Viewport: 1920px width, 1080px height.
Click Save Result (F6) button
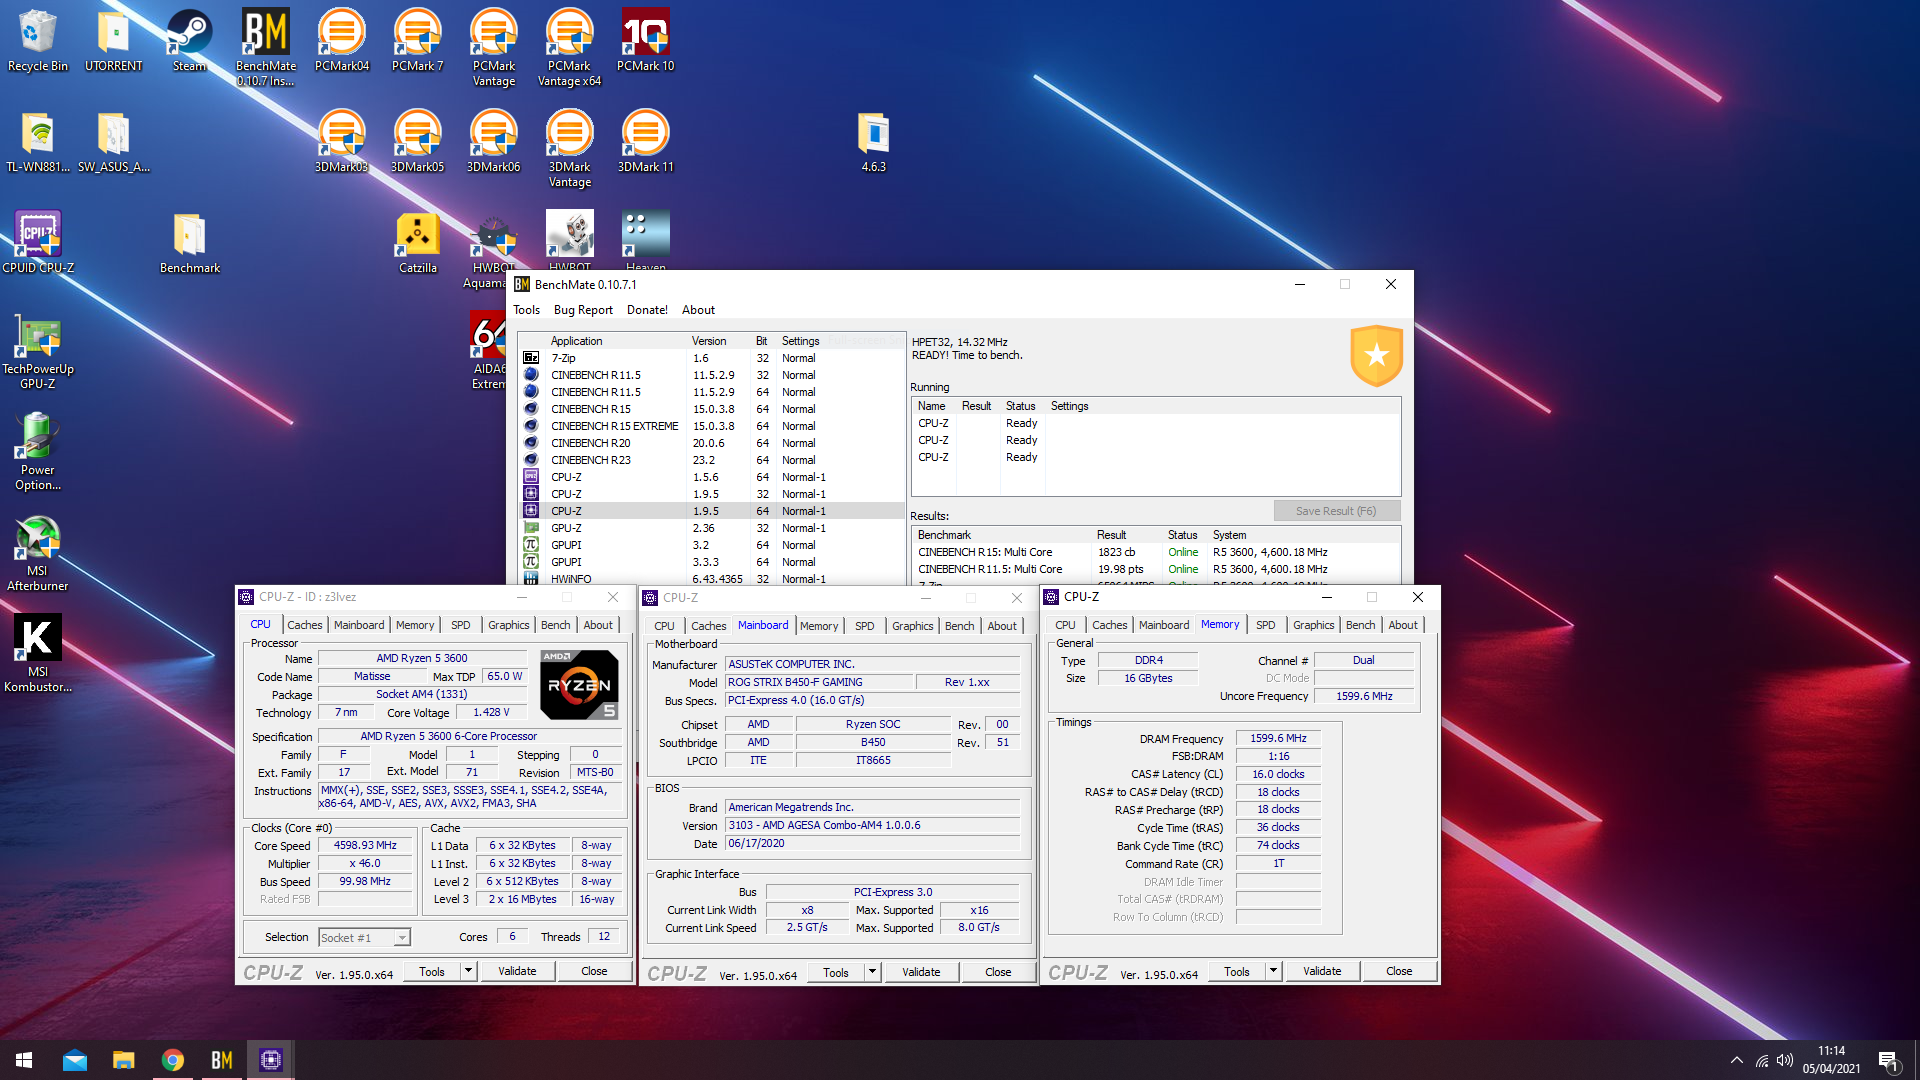point(1336,511)
